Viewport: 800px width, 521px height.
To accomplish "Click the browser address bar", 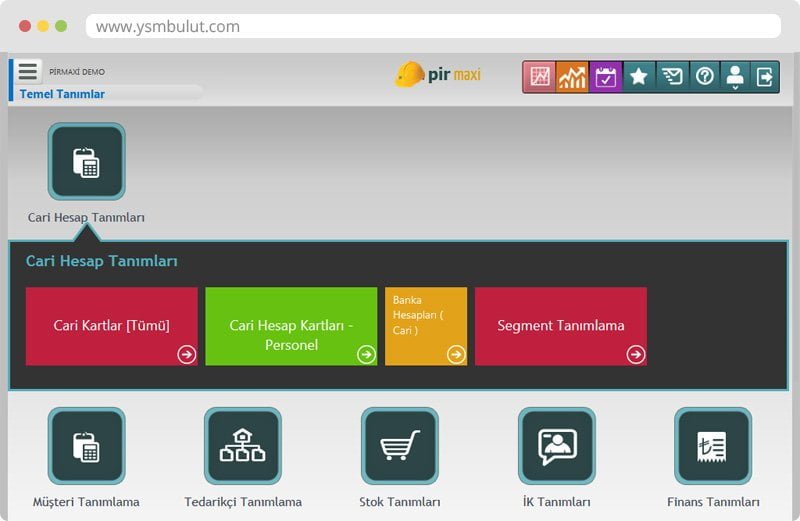I will [432, 27].
